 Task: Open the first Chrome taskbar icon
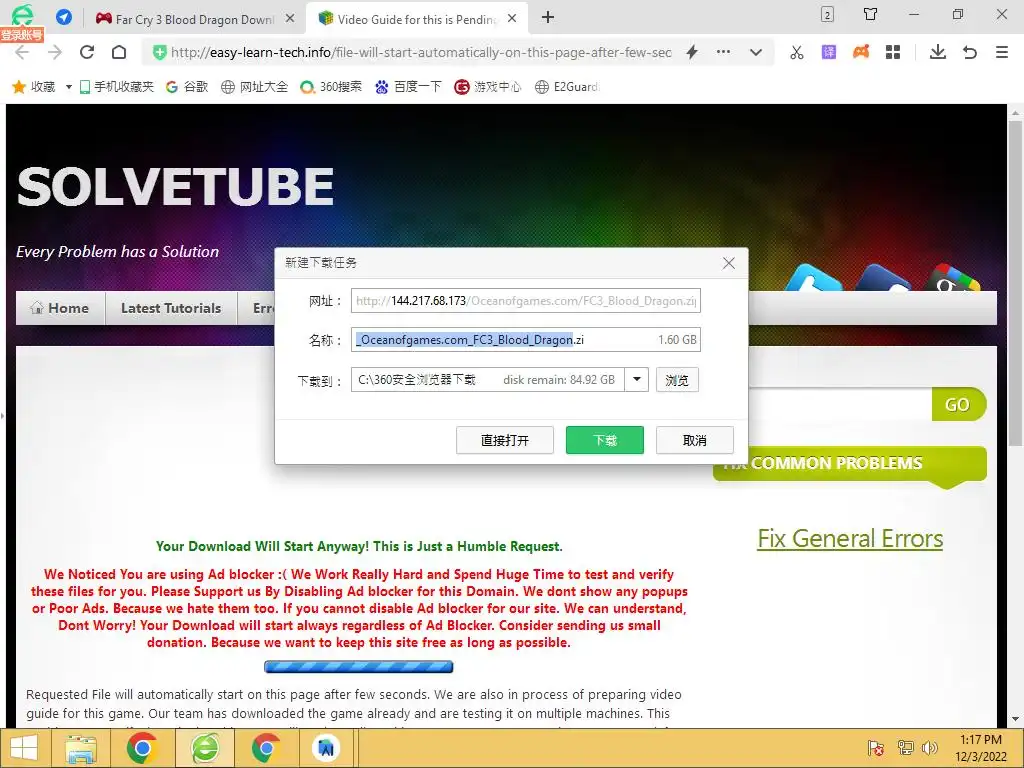(x=142, y=748)
